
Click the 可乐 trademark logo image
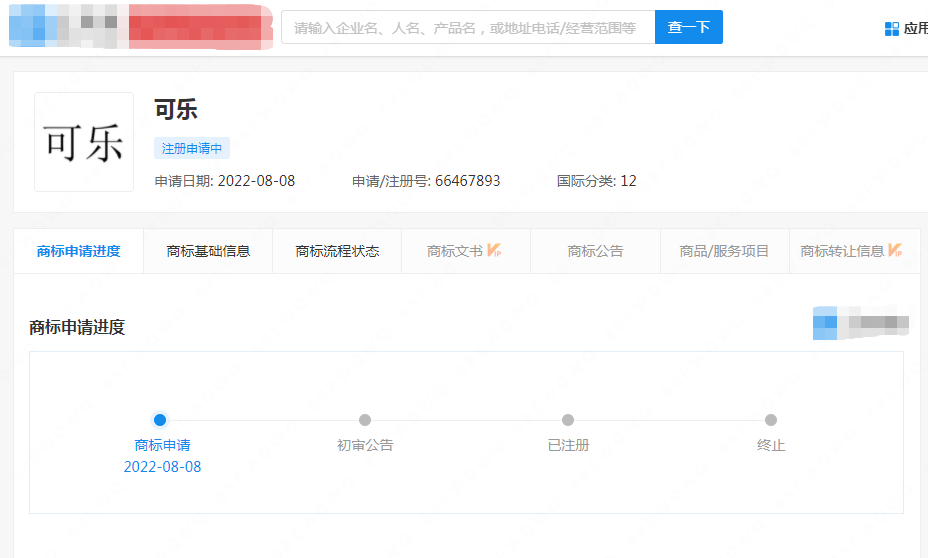tap(84, 142)
